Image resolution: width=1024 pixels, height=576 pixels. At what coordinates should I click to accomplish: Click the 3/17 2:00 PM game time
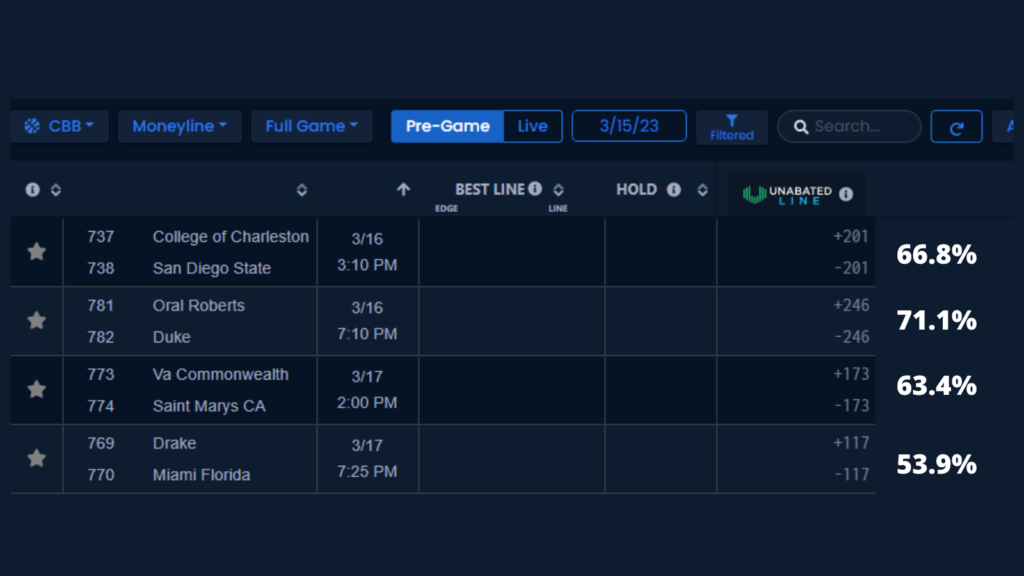pyautogui.click(x=367, y=390)
